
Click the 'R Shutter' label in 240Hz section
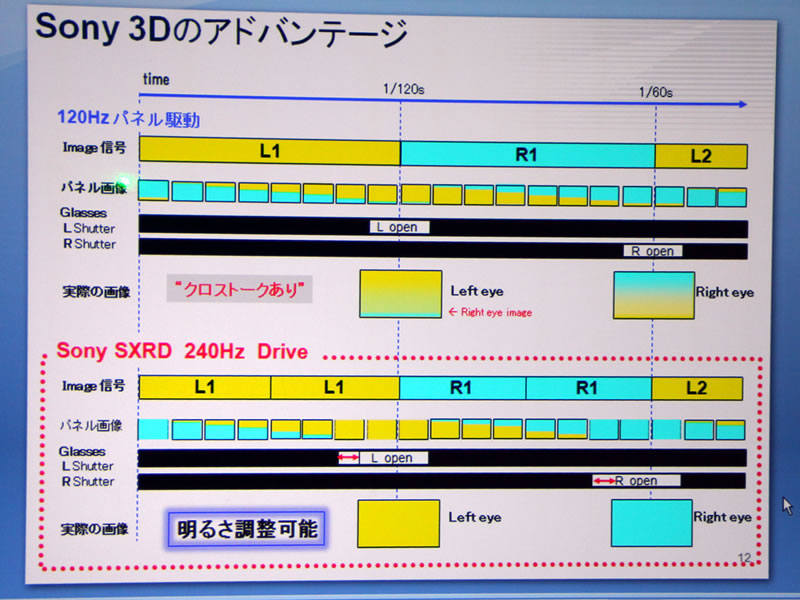pyautogui.click(x=88, y=482)
